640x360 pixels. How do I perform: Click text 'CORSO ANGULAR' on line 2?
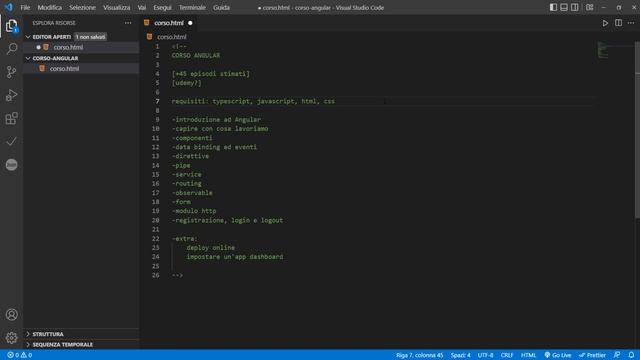coord(196,56)
